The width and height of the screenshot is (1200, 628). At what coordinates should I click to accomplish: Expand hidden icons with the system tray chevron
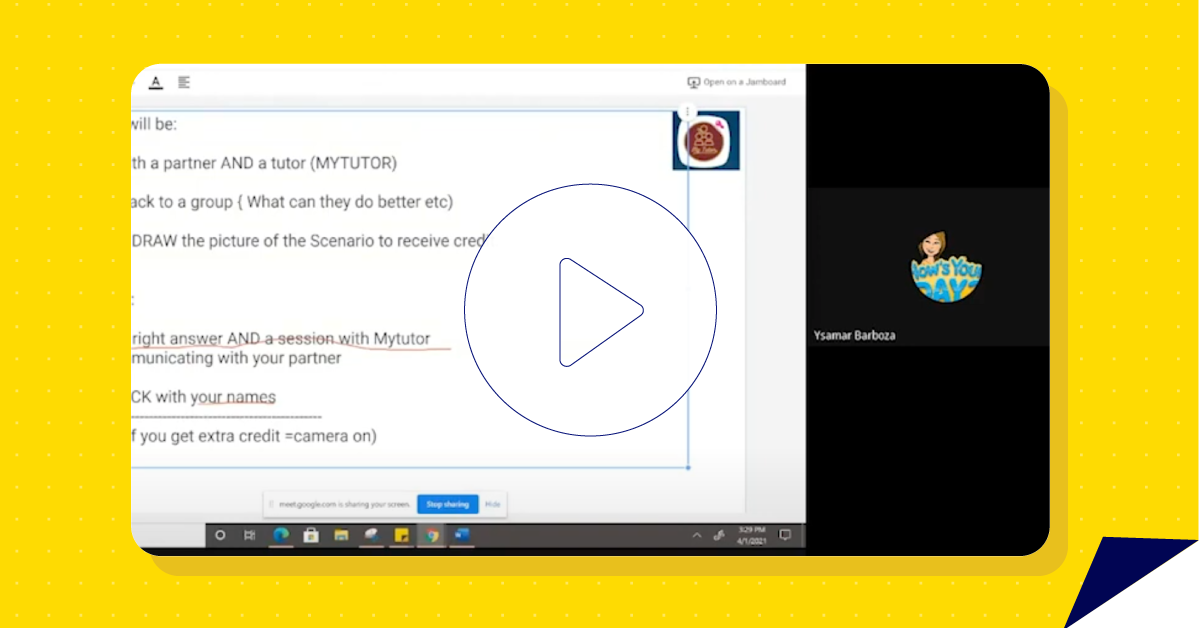point(696,534)
